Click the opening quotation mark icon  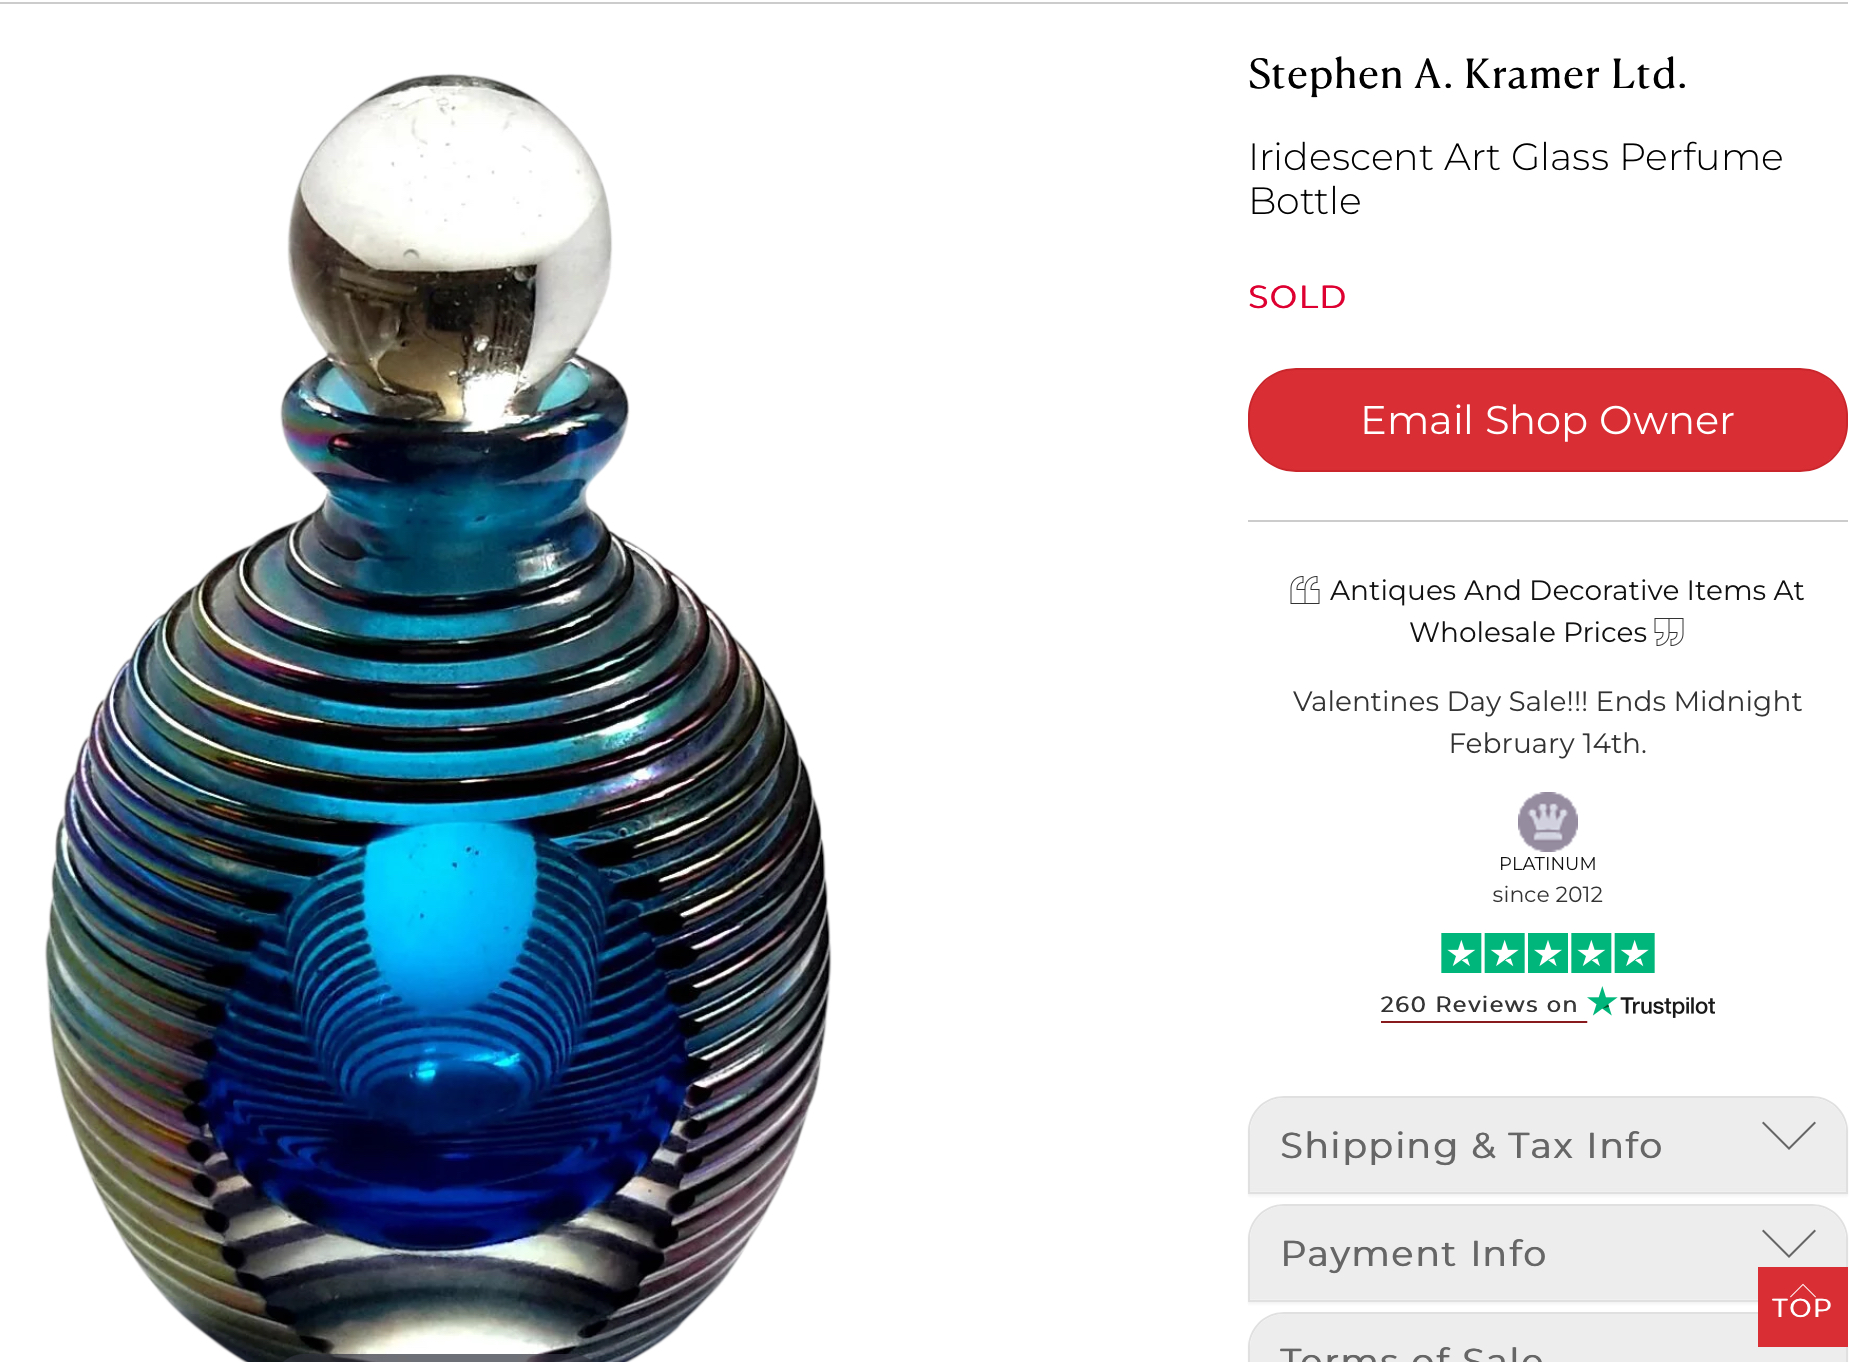(1304, 590)
